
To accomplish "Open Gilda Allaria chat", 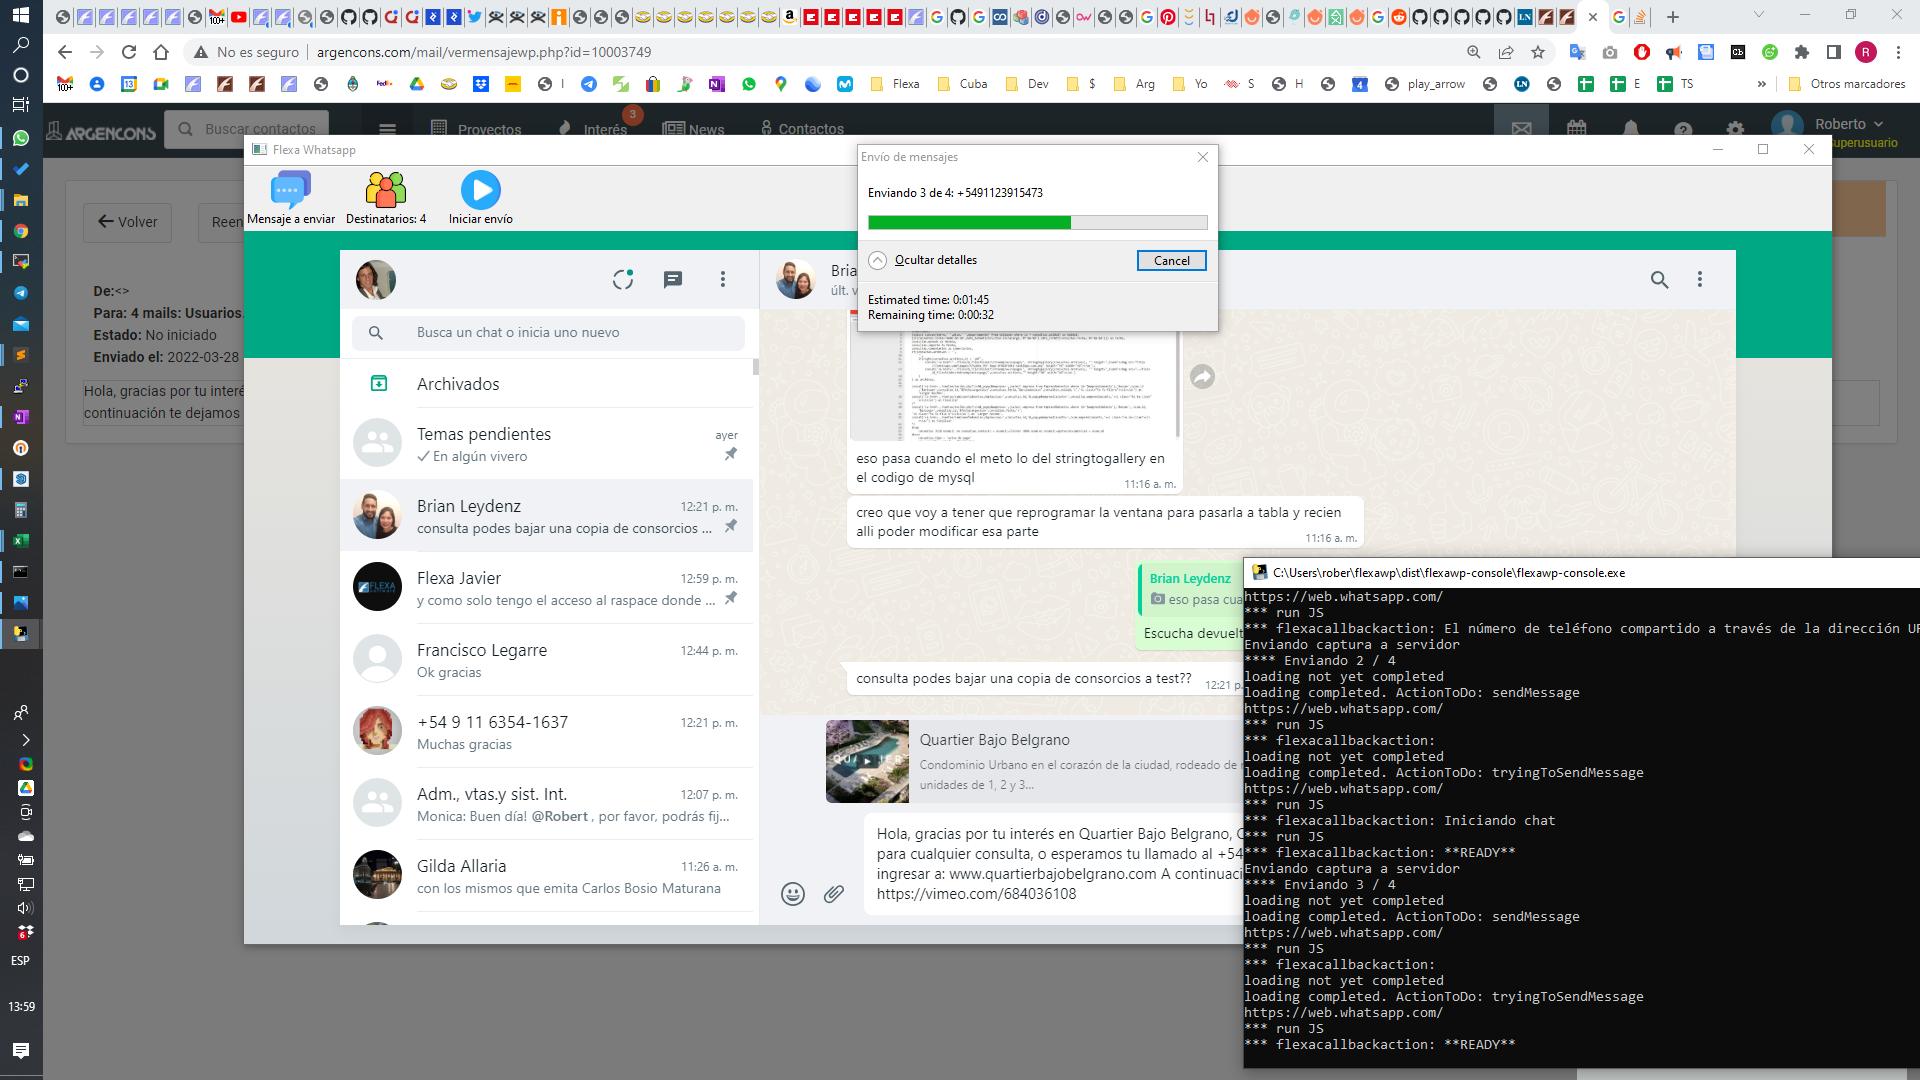I will [x=548, y=876].
